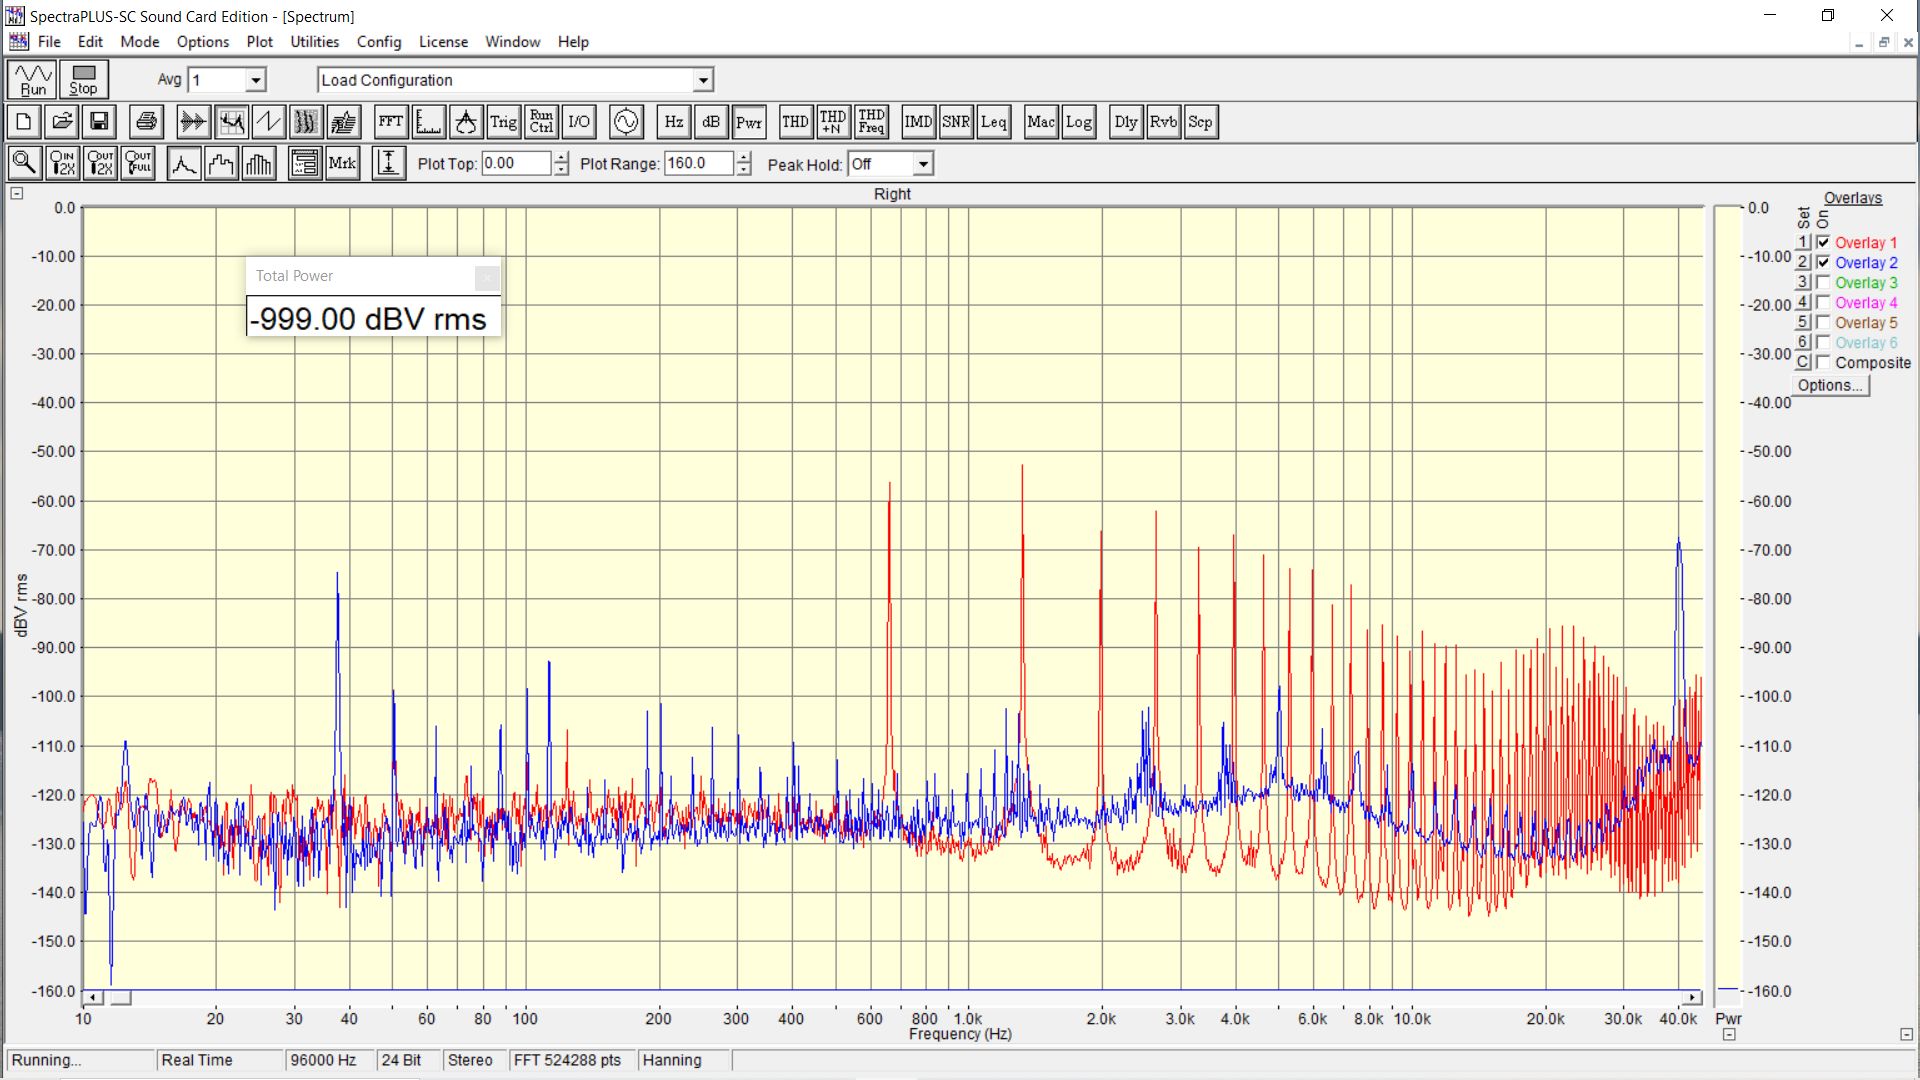
Task: Open the Utilities menu
Action: tap(314, 42)
